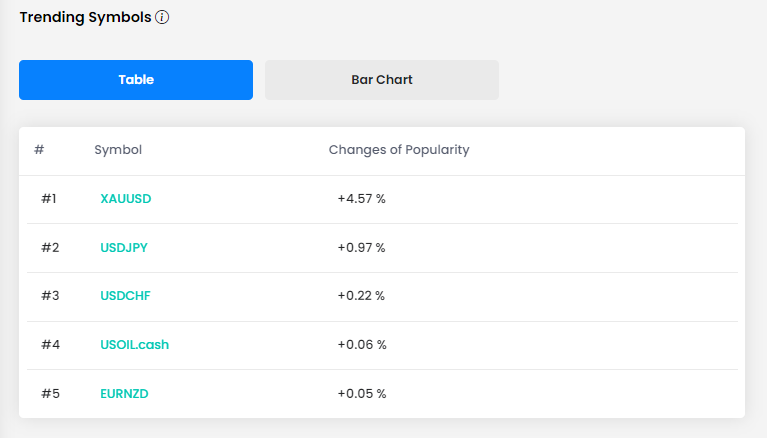Click the # rank column header

coord(39,150)
